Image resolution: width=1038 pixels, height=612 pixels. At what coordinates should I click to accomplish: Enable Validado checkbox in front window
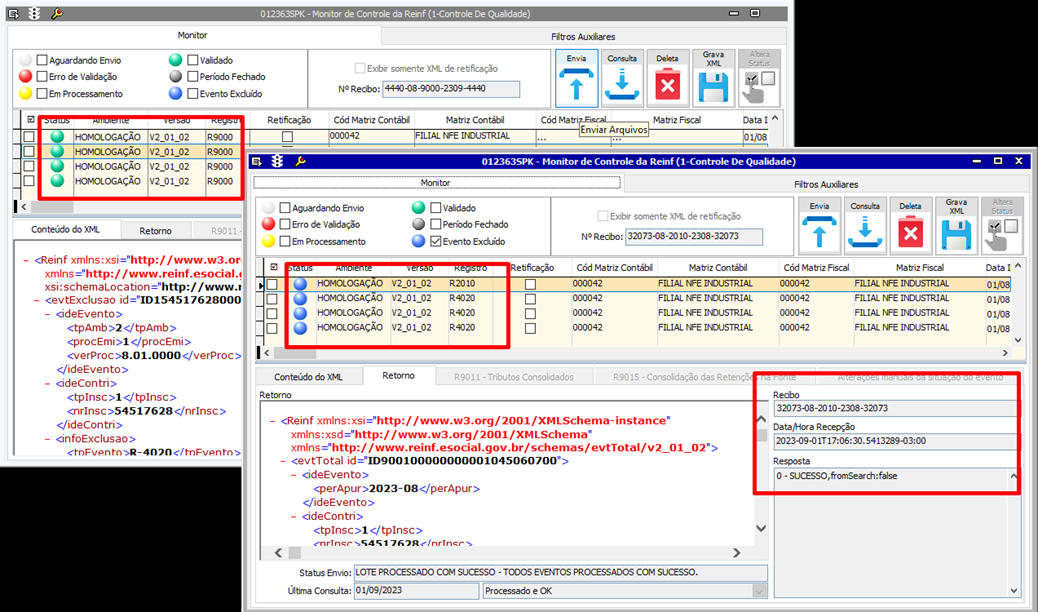436,207
